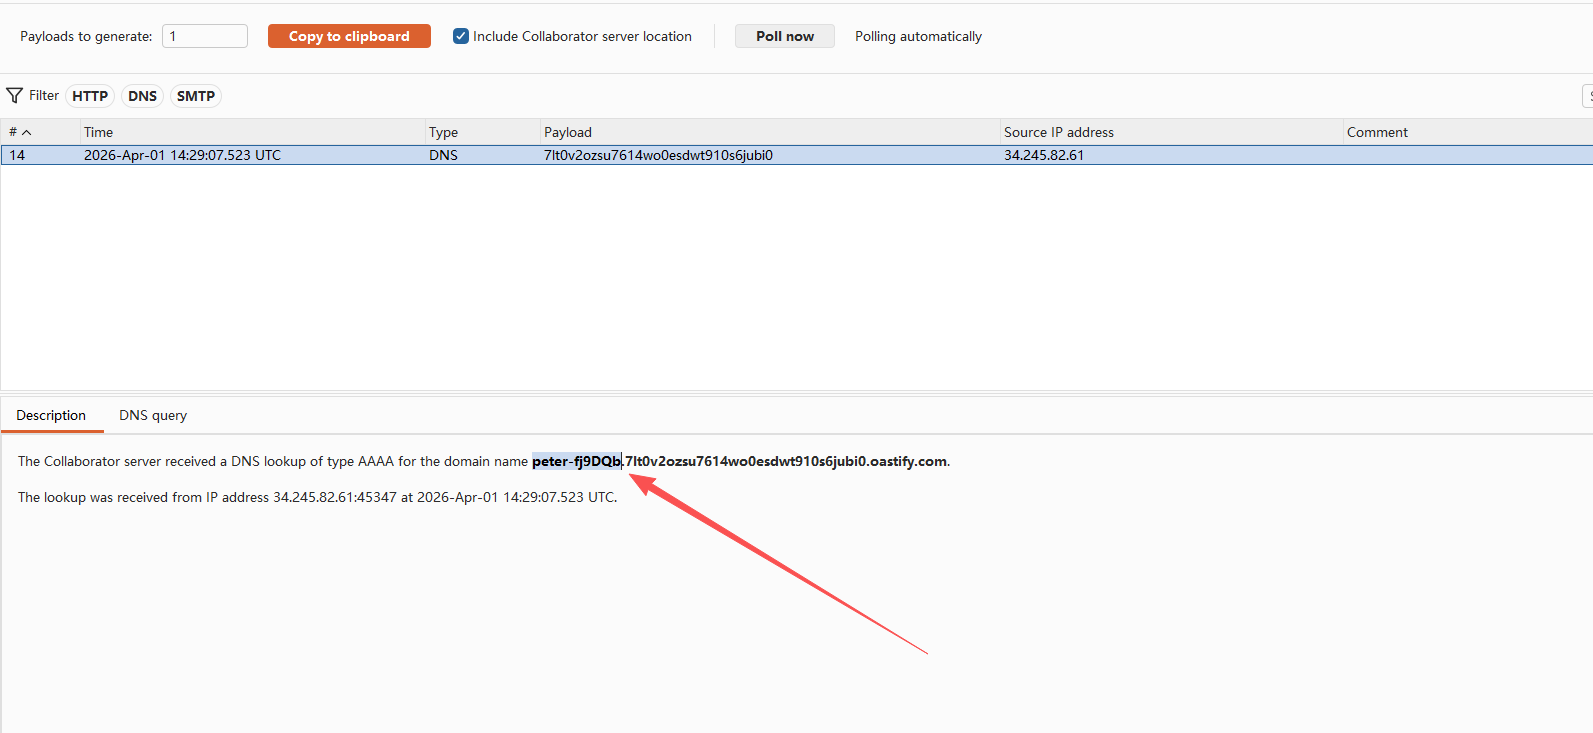The image size is (1593, 733).
Task: Toggle the SMTP interaction filter
Action: click(x=196, y=96)
